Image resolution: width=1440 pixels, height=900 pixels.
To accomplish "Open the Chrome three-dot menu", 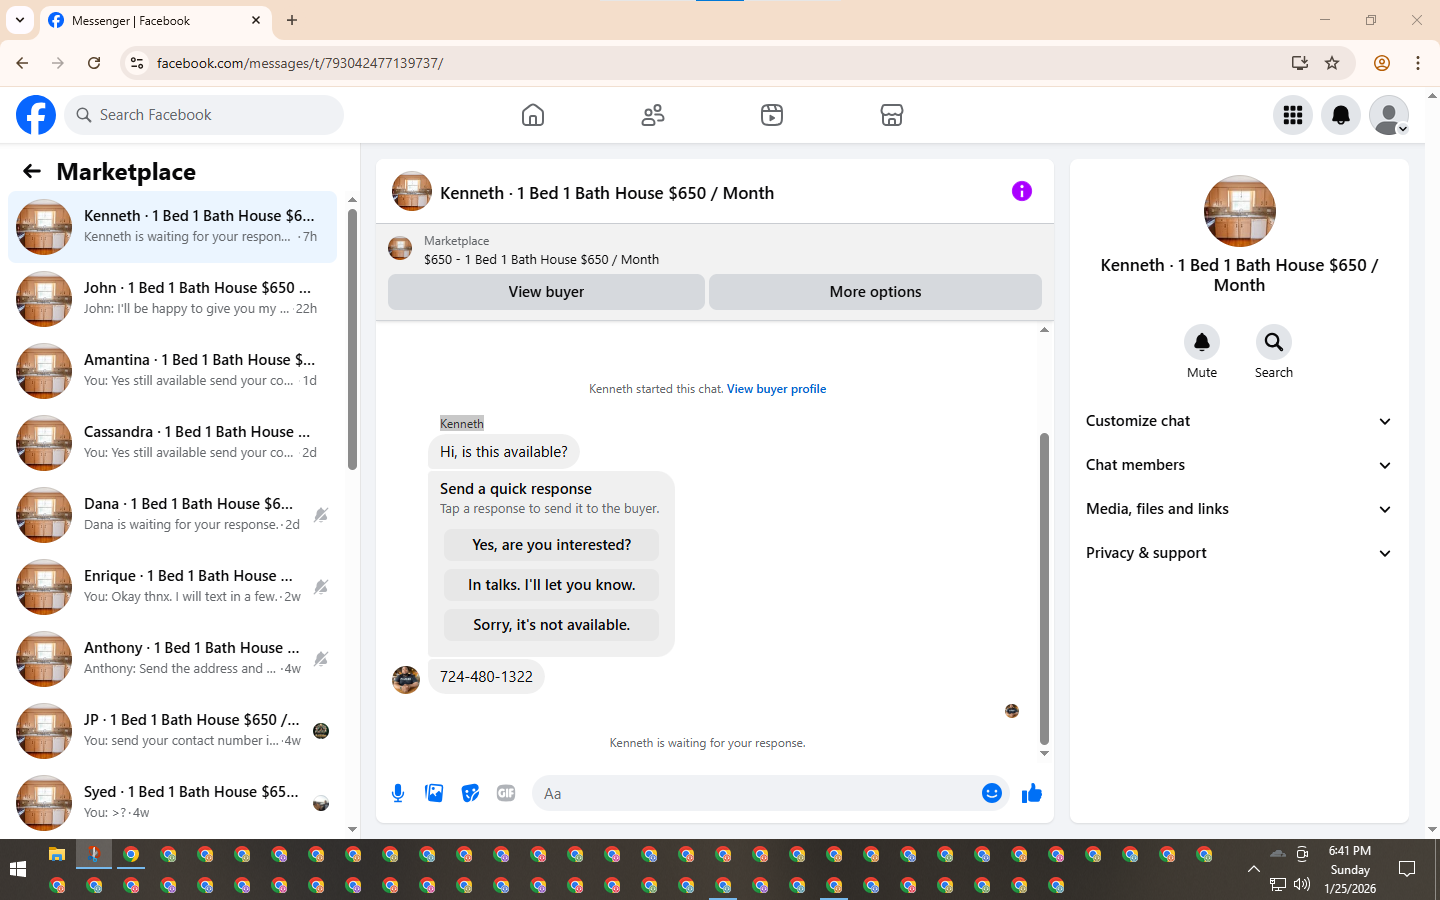I will [1418, 63].
